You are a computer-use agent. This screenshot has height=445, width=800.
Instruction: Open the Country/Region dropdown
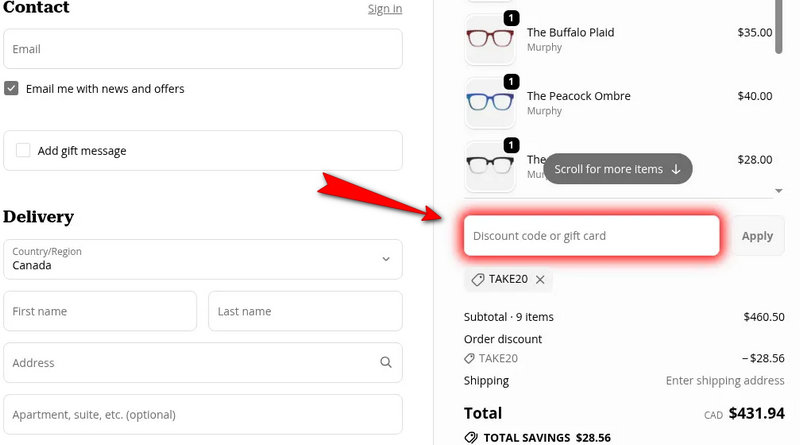[x=203, y=259]
